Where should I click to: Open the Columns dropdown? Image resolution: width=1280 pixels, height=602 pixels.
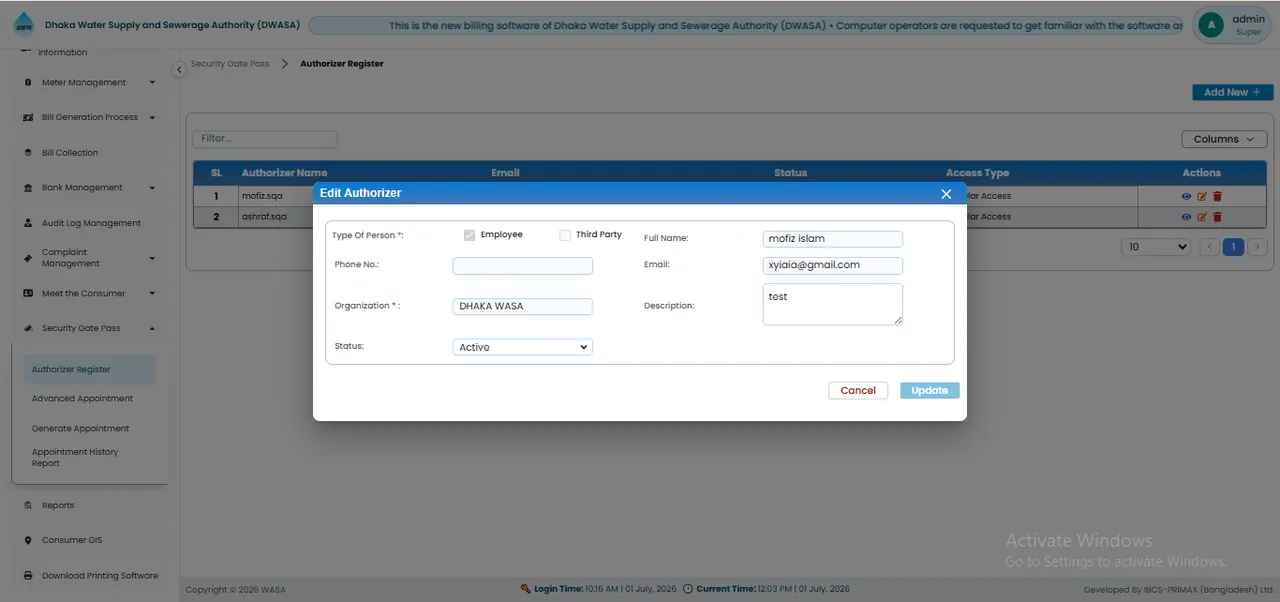click(1224, 139)
